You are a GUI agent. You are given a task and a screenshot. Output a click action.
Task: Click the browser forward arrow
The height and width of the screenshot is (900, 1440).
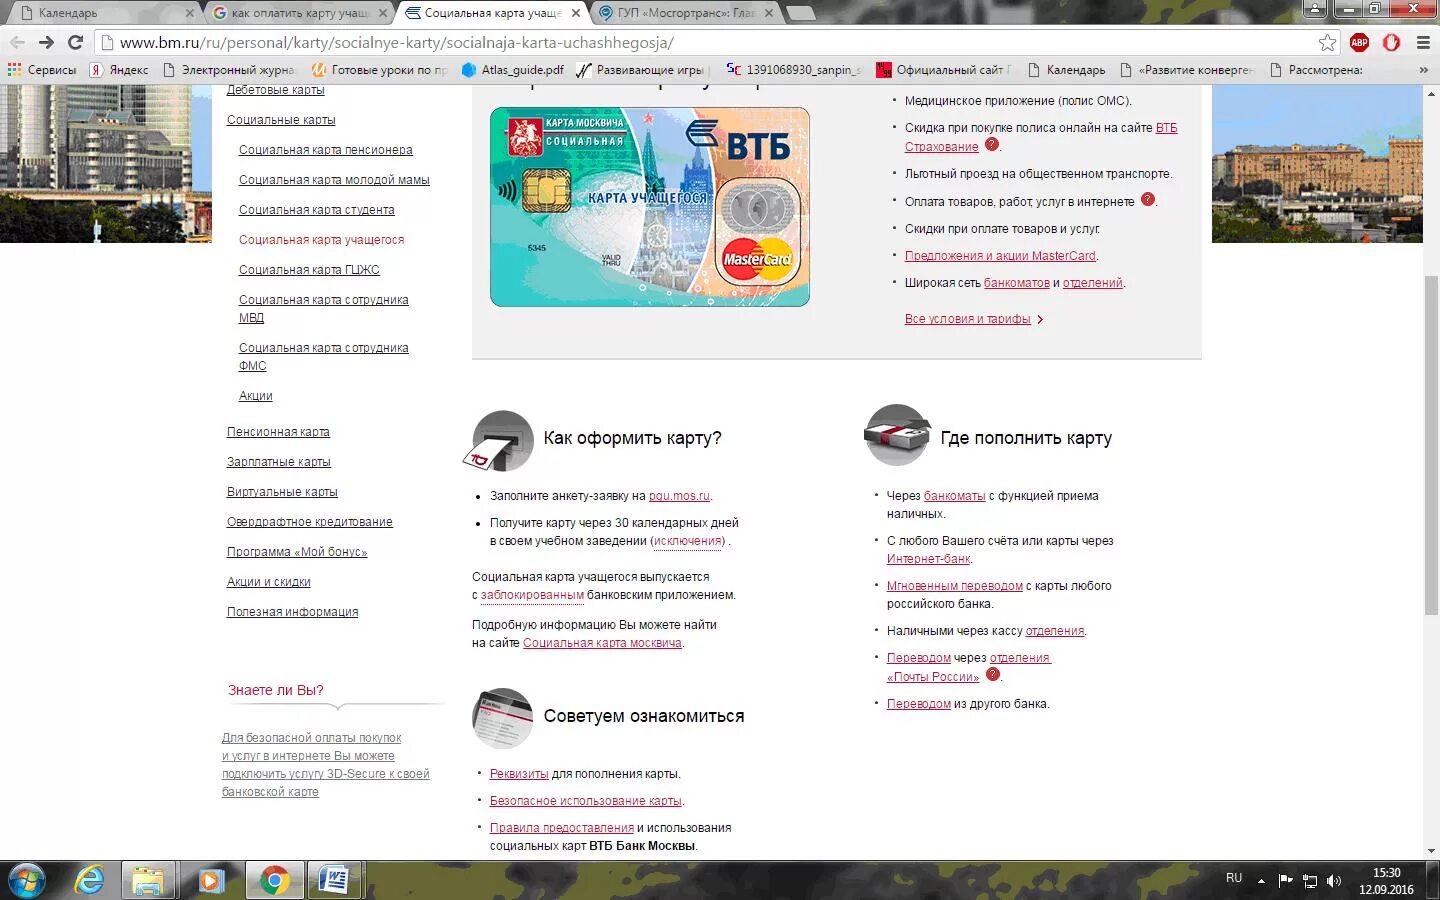click(46, 42)
